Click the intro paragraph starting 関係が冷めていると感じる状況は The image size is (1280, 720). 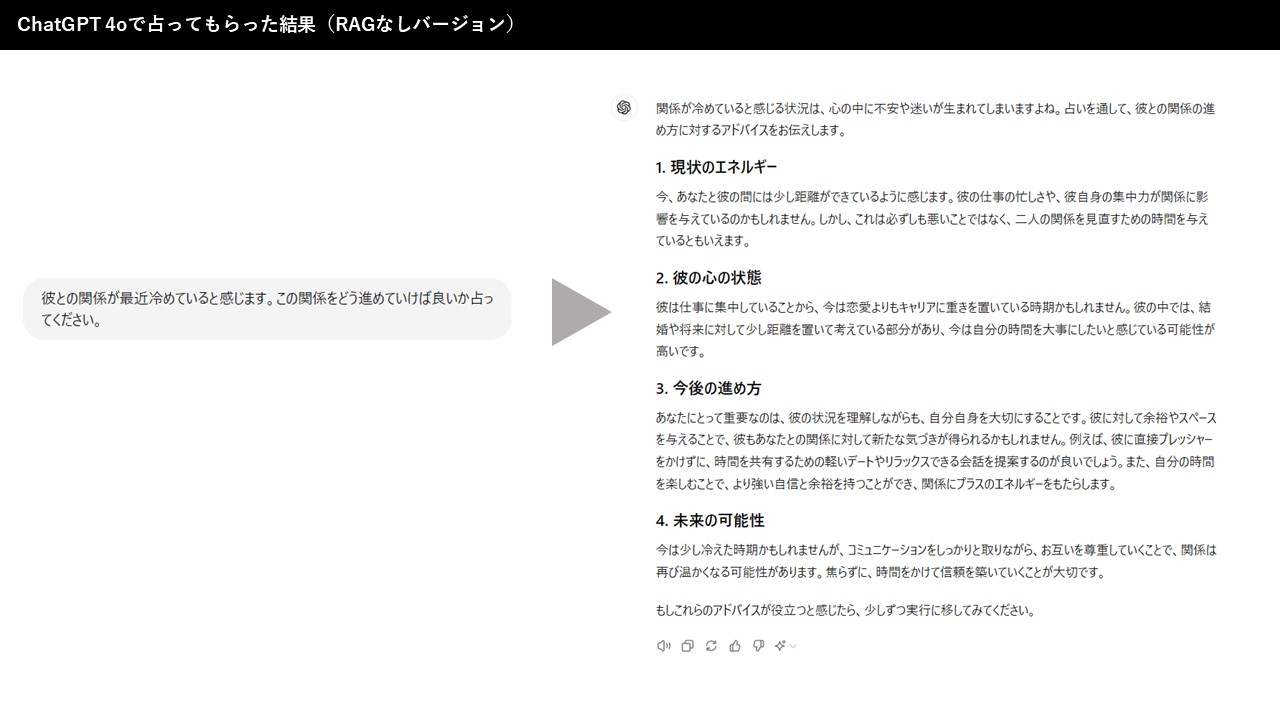(935, 119)
